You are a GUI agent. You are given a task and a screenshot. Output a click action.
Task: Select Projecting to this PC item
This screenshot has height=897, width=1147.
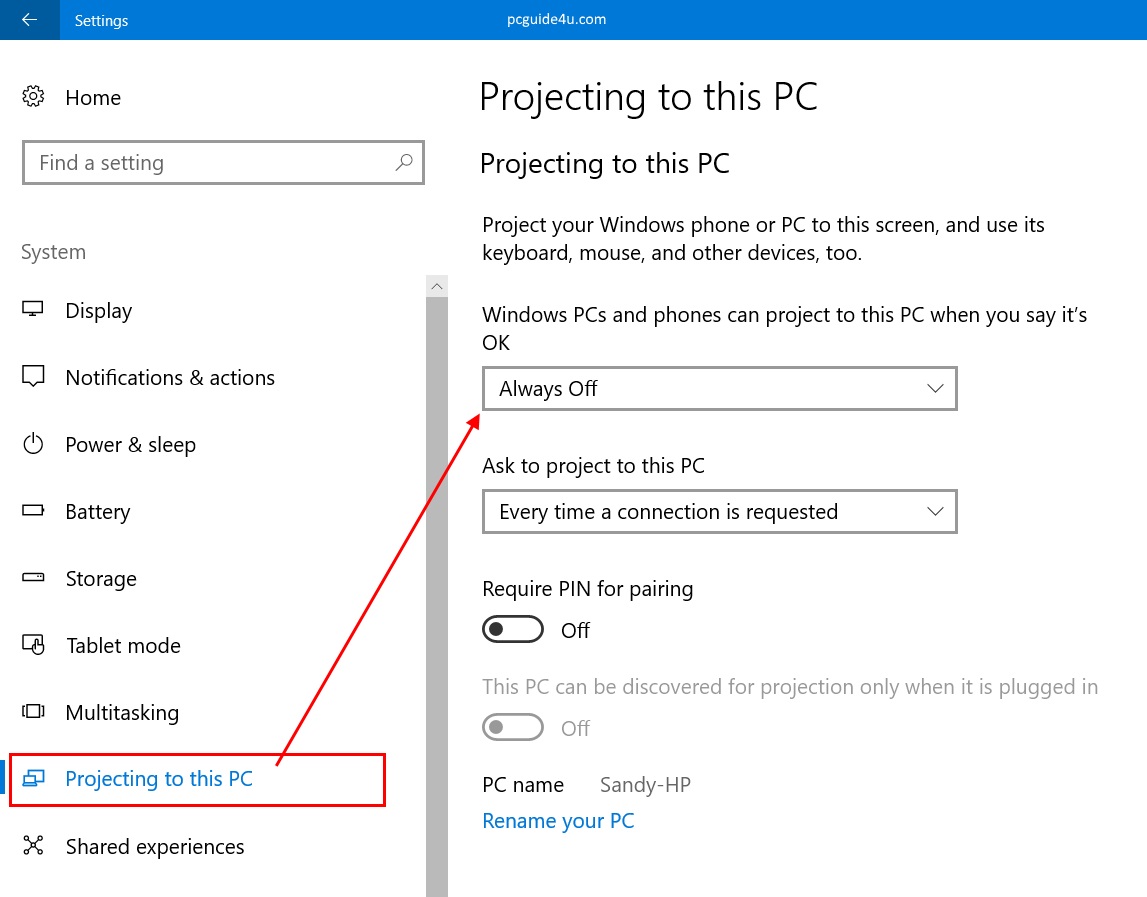tap(159, 779)
